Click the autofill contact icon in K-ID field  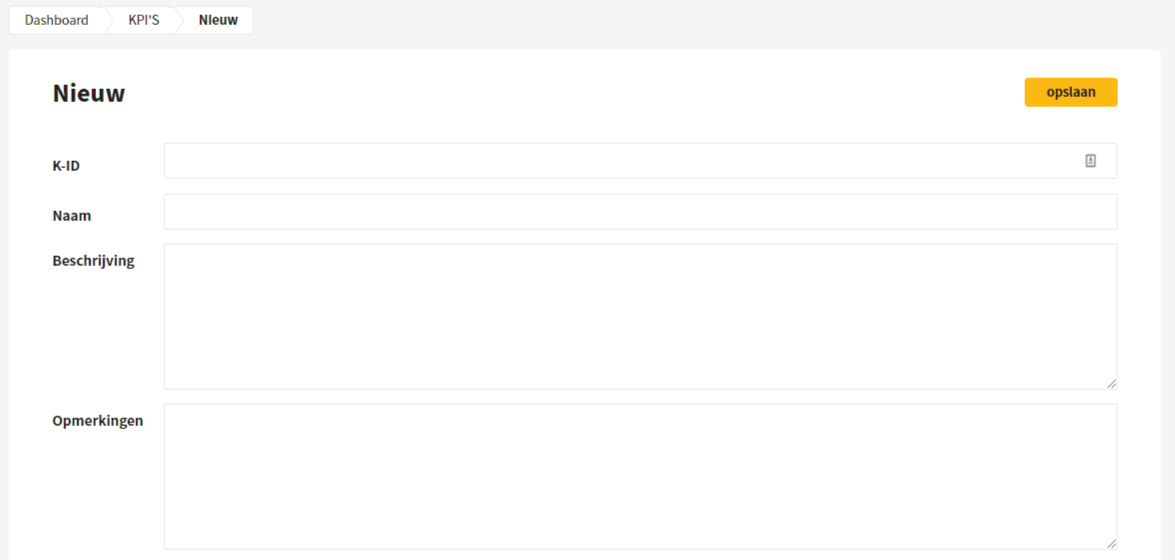(x=1090, y=160)
